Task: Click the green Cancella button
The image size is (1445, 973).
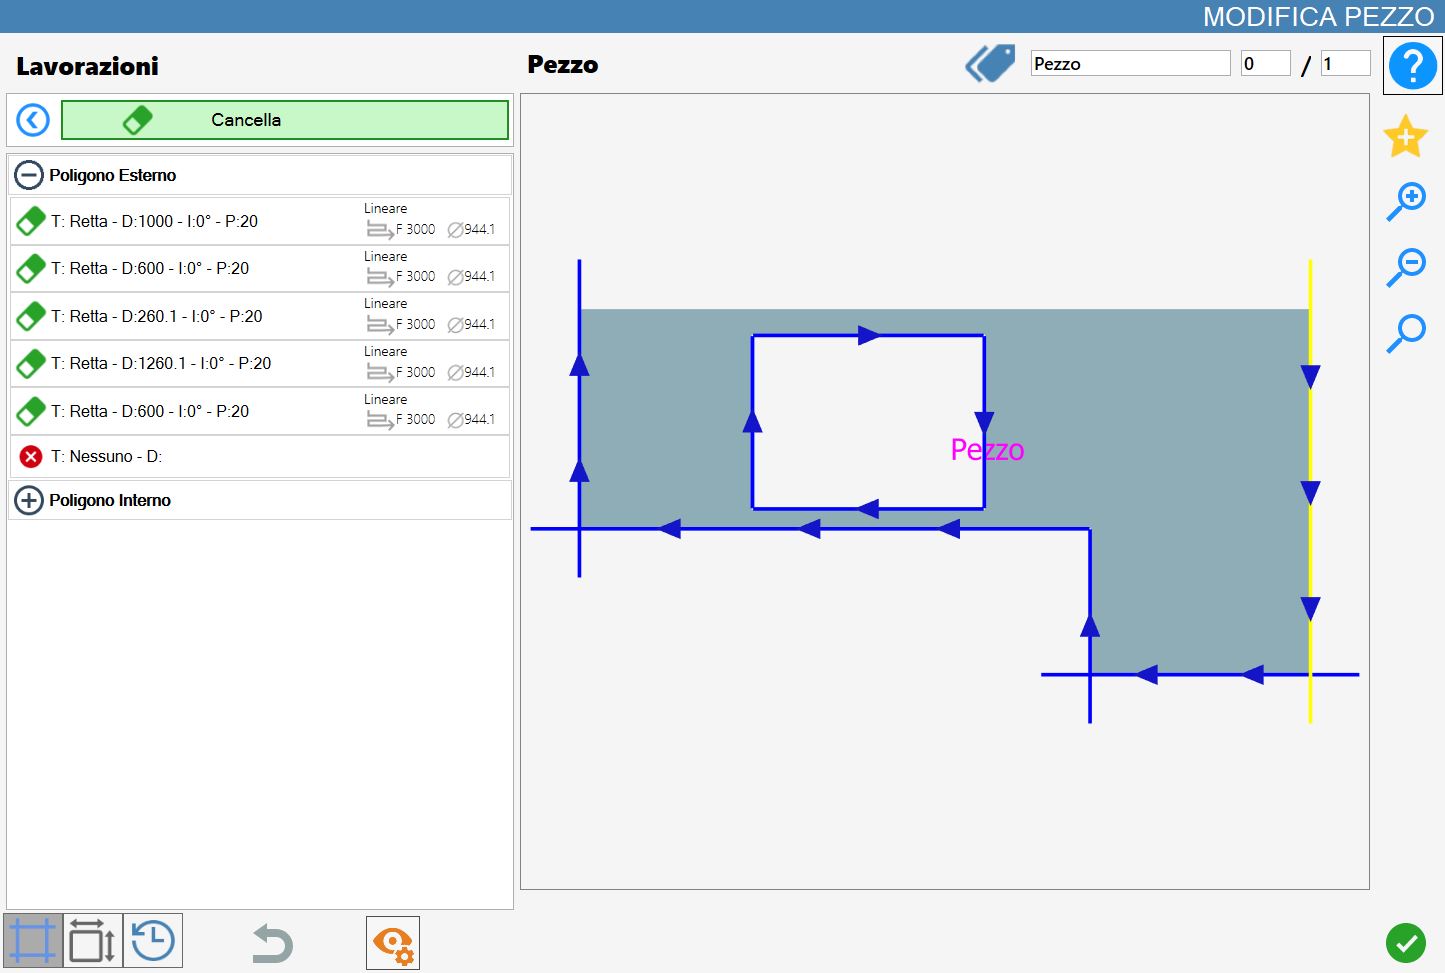Action: (x=285, y=120)
